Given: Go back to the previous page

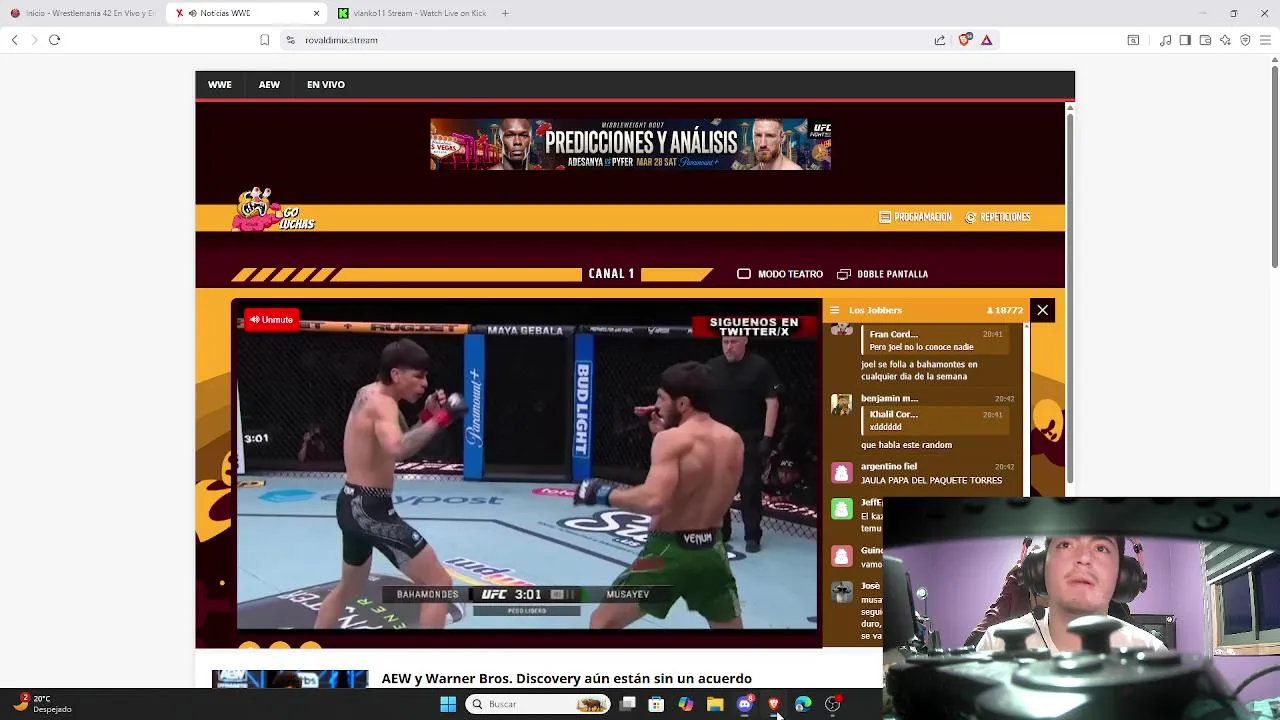Looking at the screenshot, I should tap(14, 40).
